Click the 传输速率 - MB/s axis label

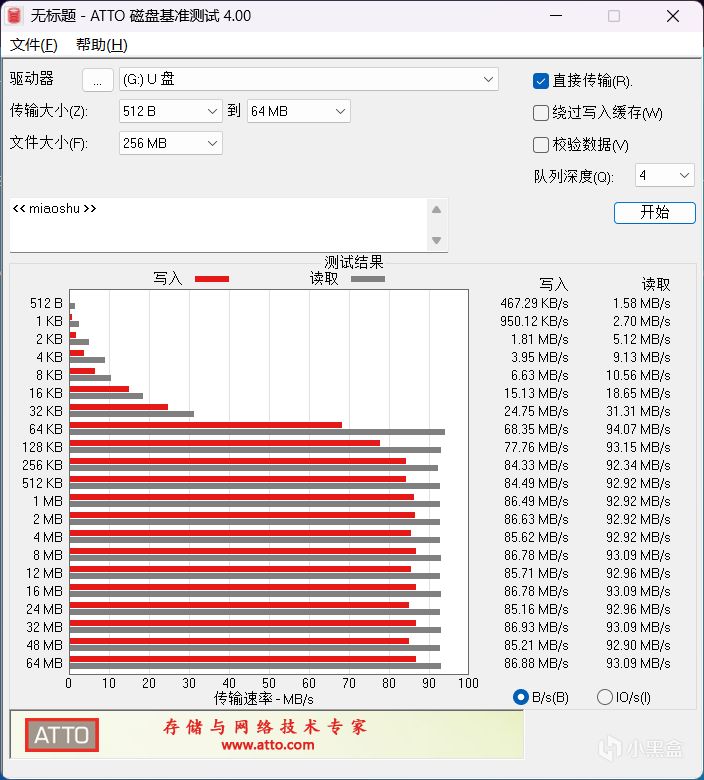[264, 699]
